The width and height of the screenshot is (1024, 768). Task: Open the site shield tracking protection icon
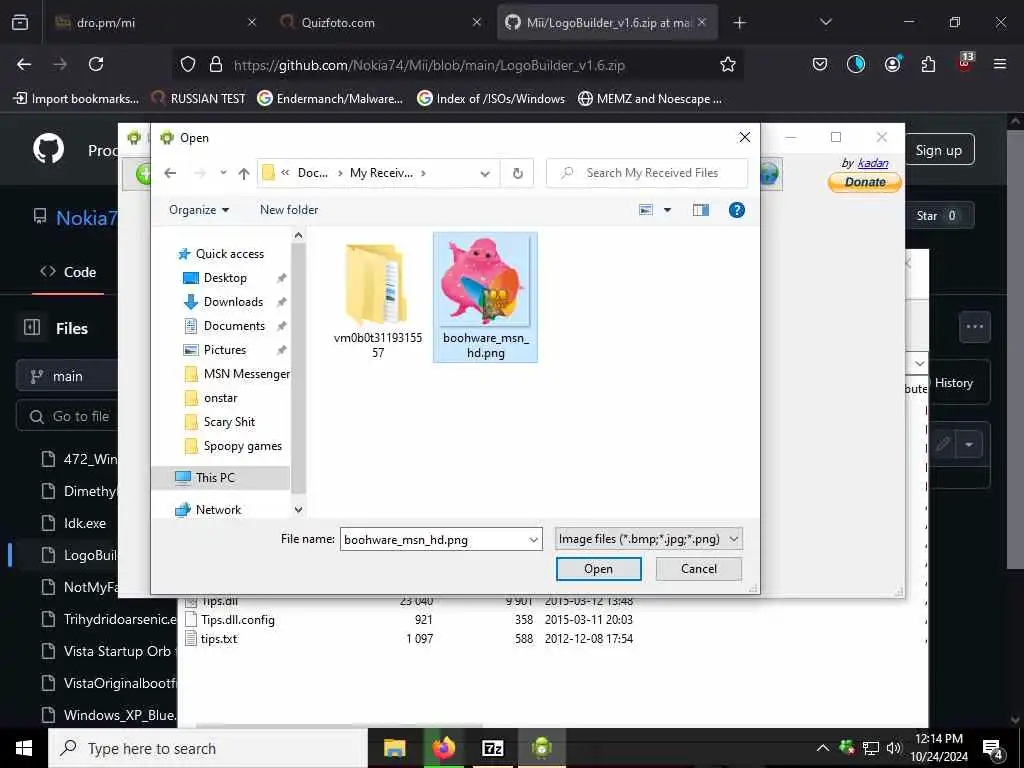click(188, 64)
